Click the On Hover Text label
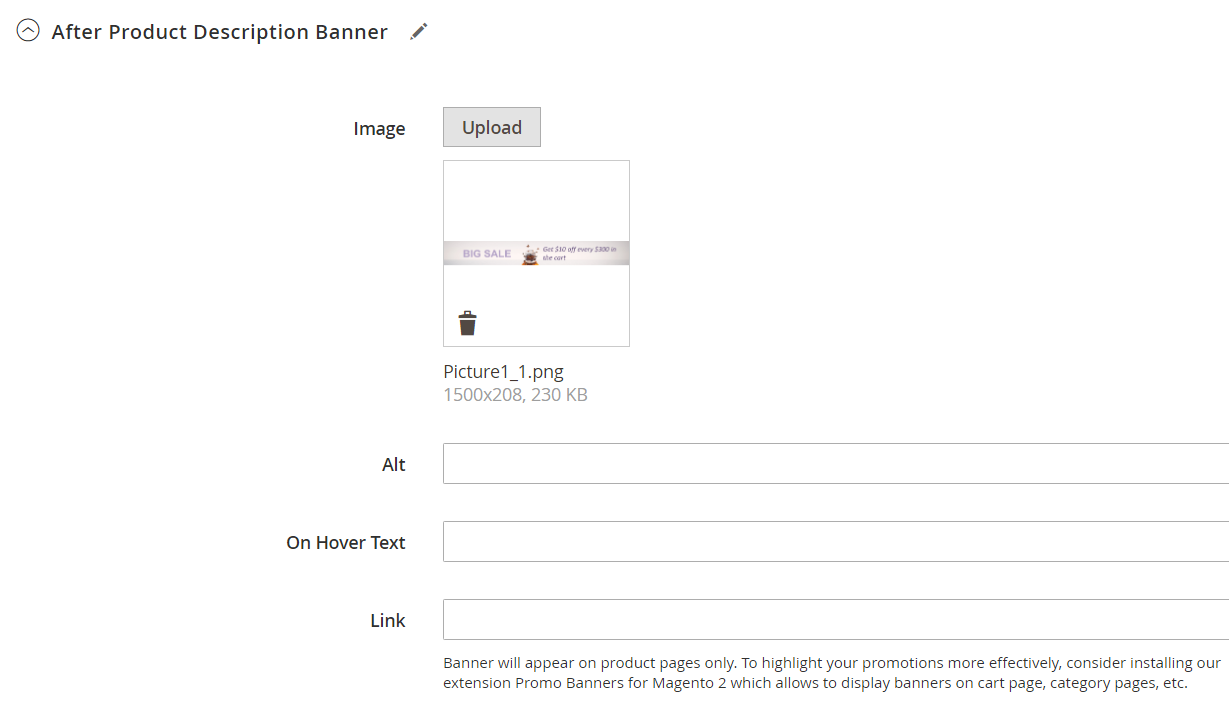The height and width of the screenshot is (712, 1229). (346, 543)
